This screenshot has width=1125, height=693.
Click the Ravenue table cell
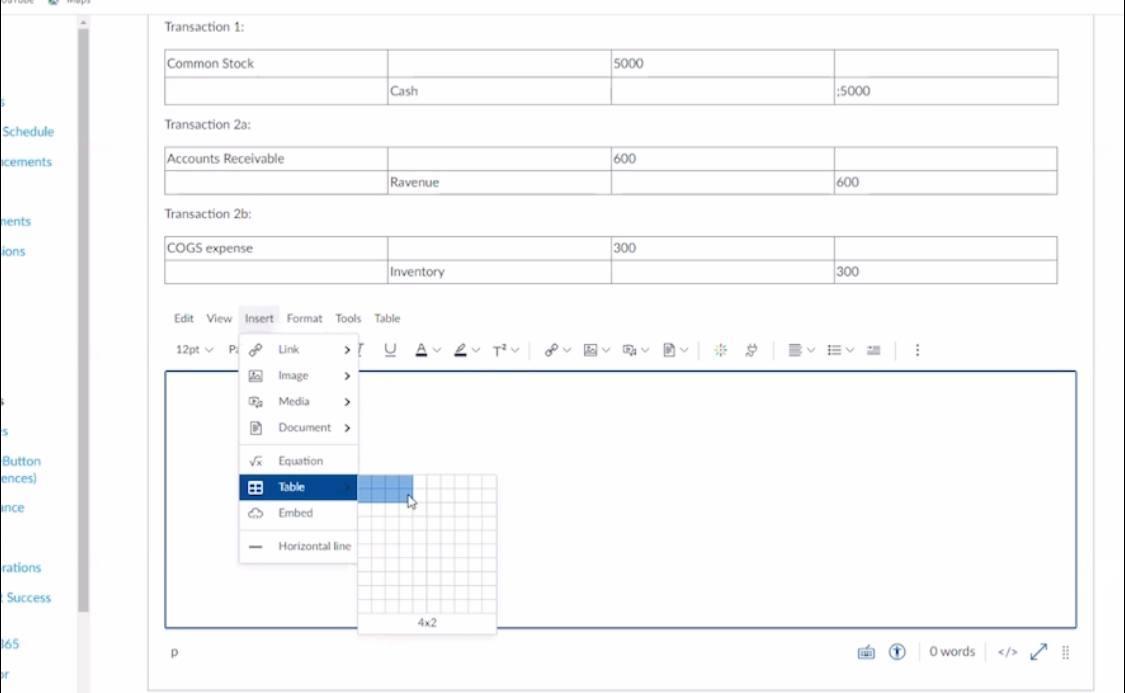(x=499, y=182)
